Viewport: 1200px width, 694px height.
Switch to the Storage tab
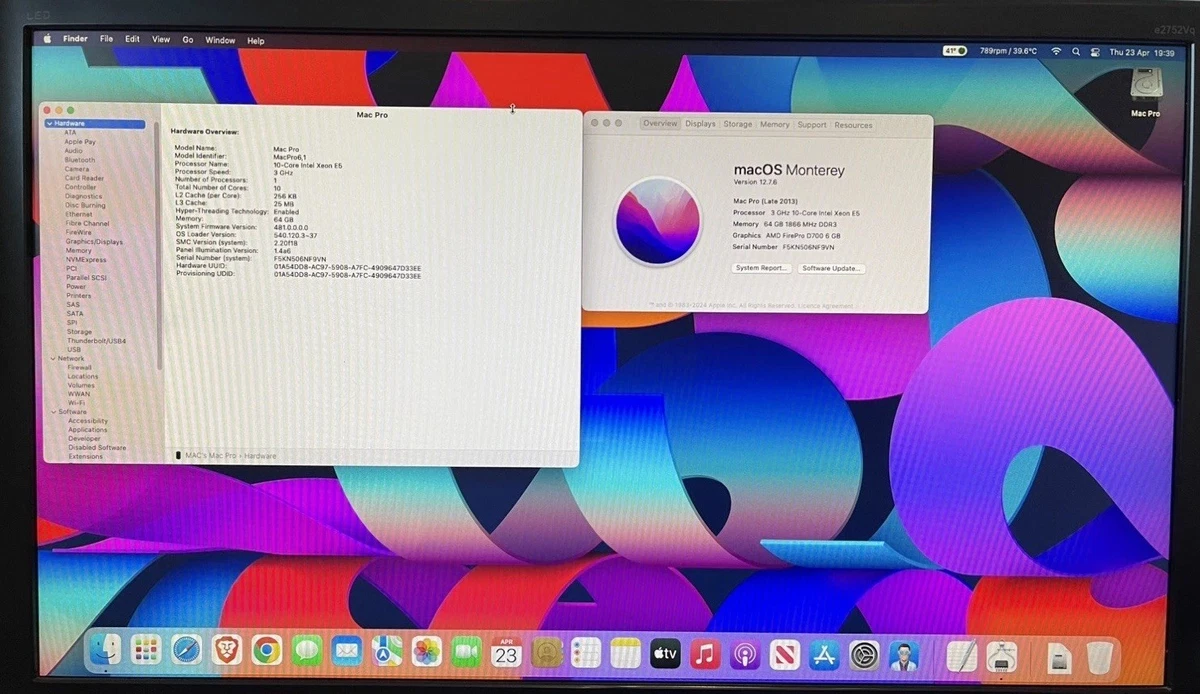(x=738, y=124)
